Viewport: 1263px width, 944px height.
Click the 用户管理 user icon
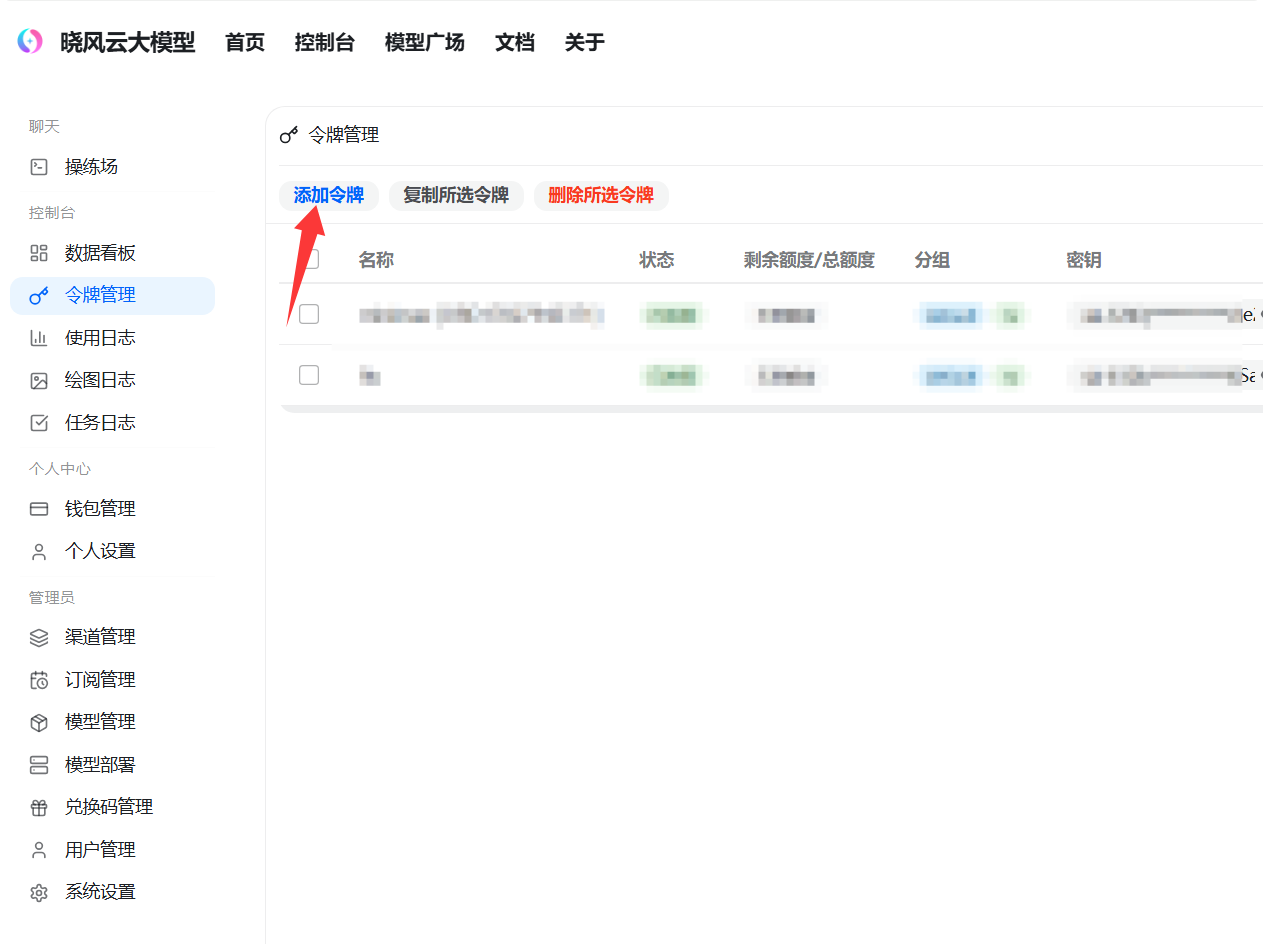point(39,850)
